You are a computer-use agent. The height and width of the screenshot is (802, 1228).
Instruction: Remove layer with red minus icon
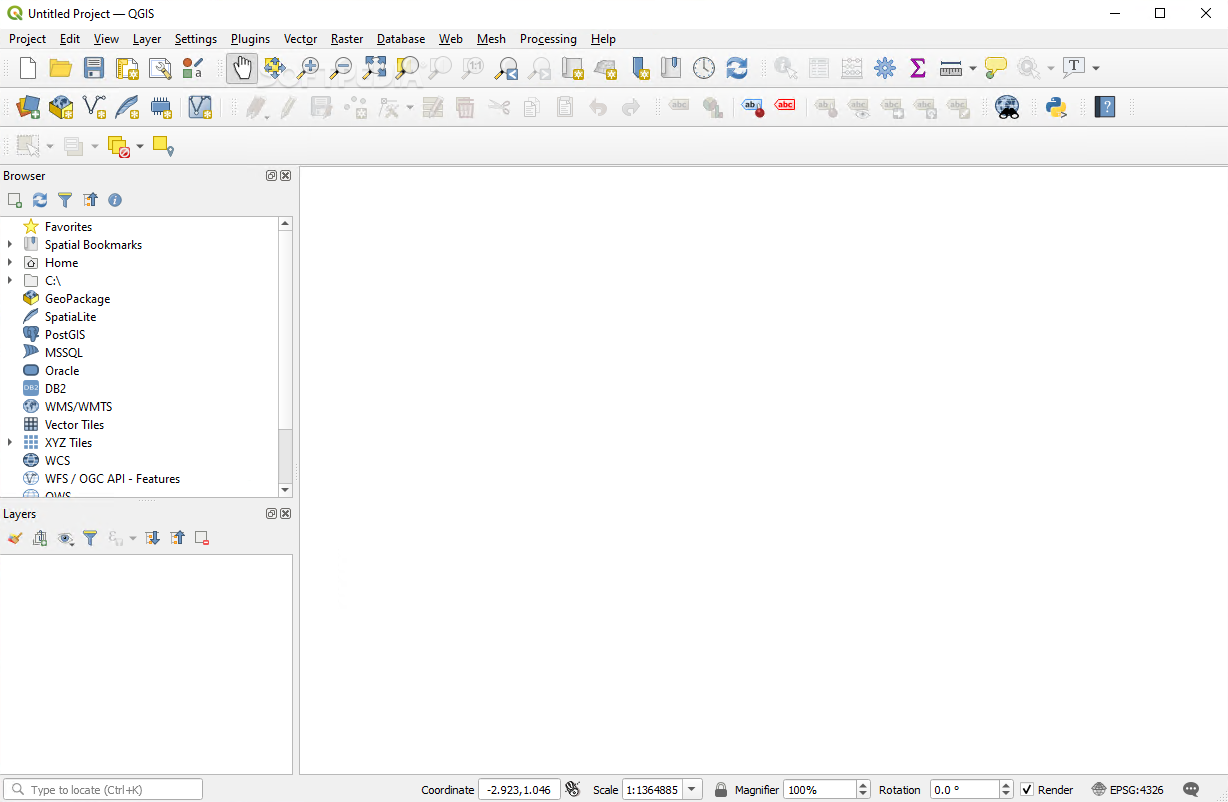coord(202,538)
